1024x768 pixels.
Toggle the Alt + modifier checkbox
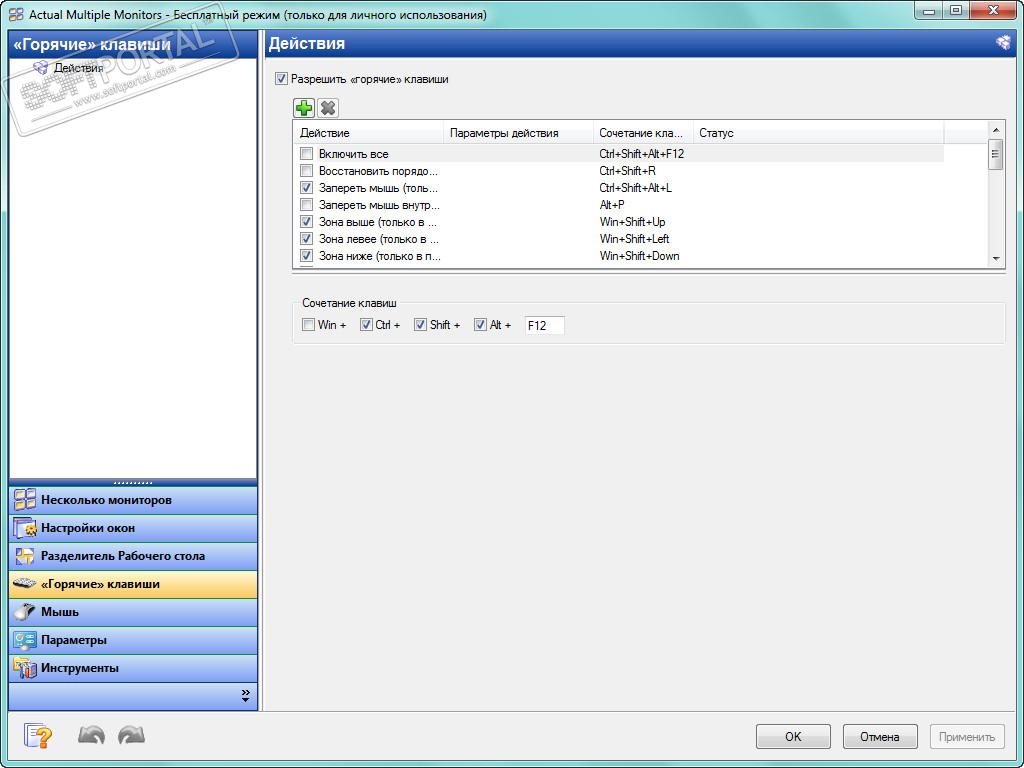[x=481, y=325]
